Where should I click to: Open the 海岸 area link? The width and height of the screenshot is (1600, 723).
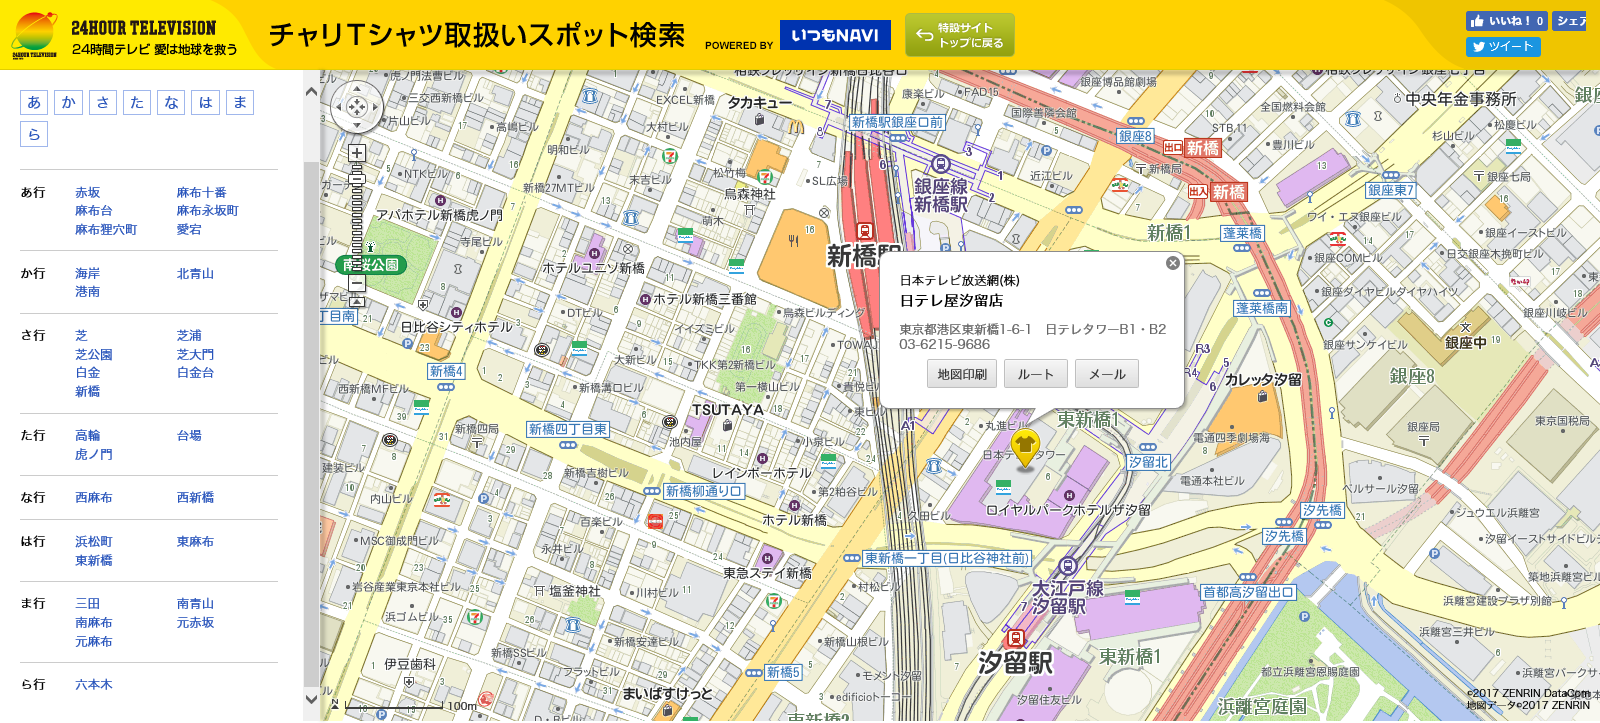point(87,274)
